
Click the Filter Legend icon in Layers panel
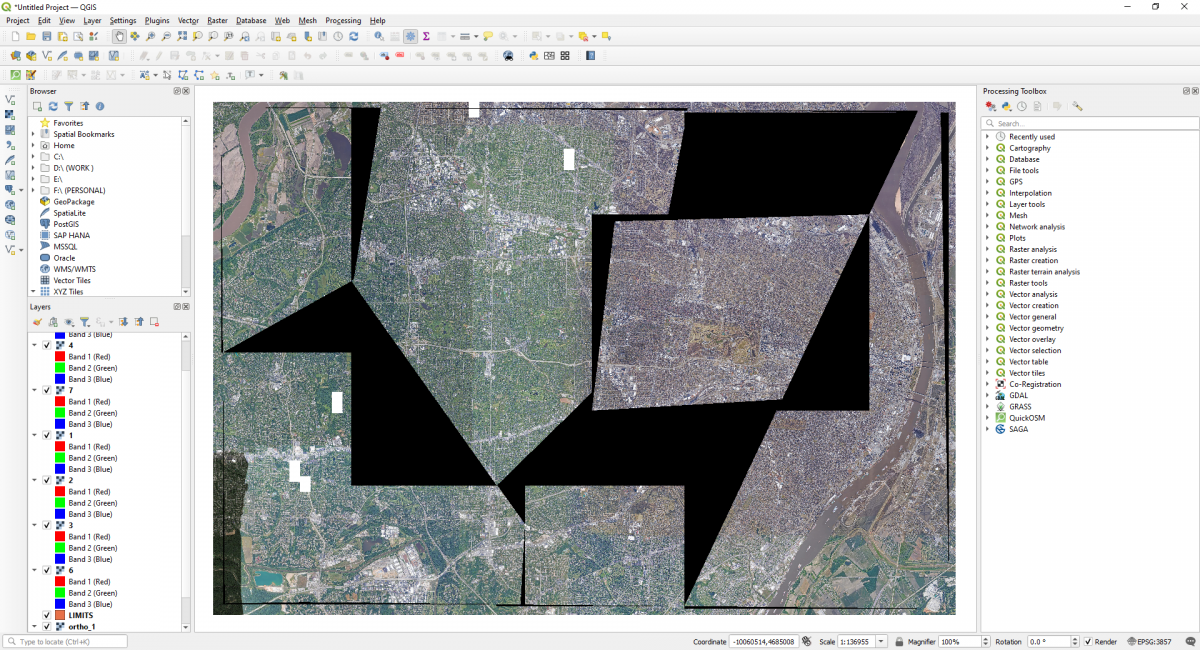(85, 322)
